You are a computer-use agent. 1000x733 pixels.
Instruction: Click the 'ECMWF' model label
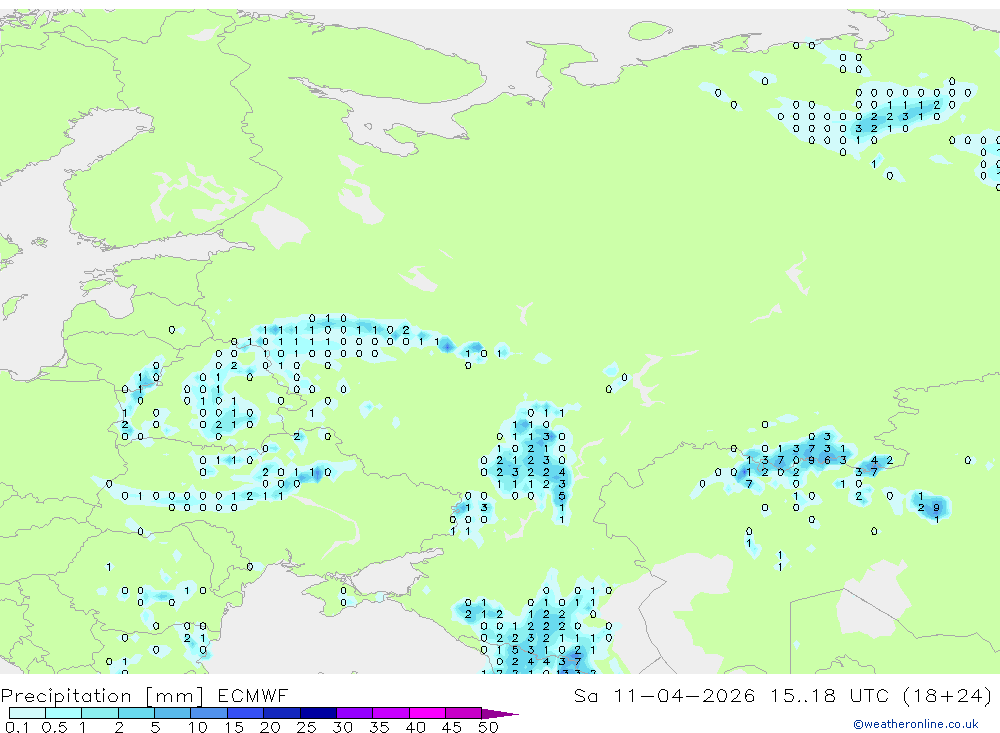[253, 695]
